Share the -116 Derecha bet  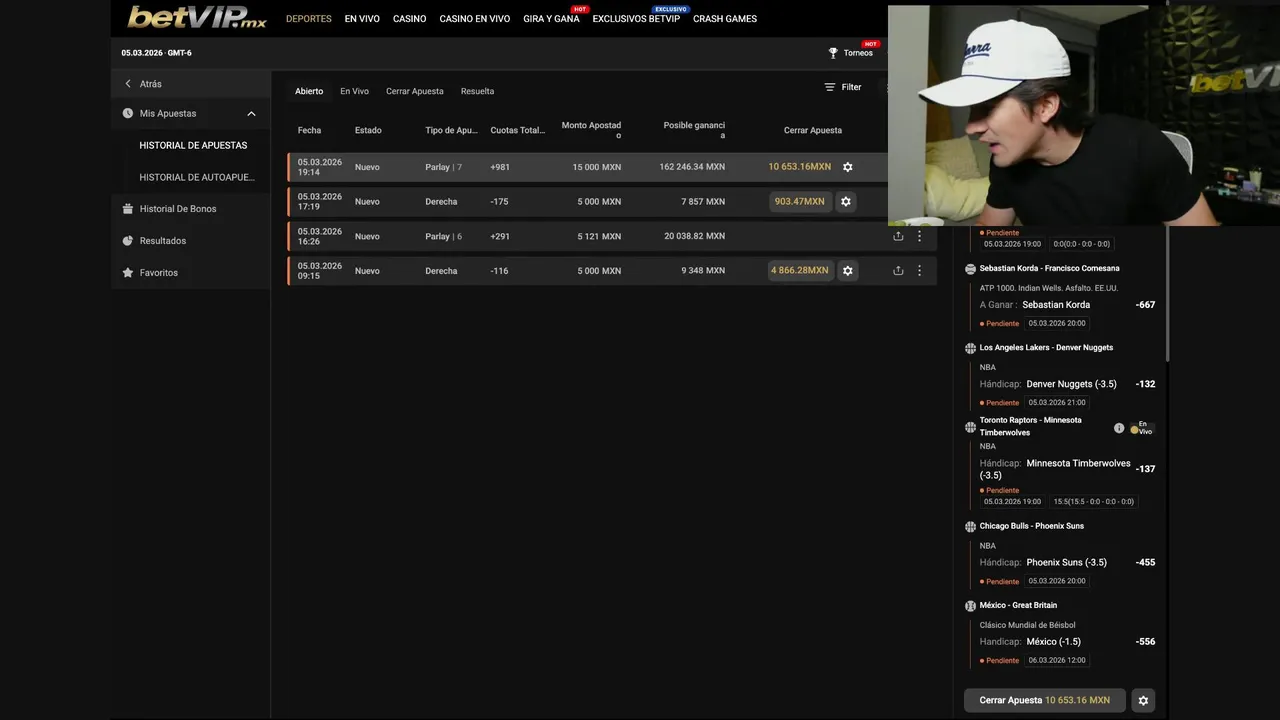(898, 271)
